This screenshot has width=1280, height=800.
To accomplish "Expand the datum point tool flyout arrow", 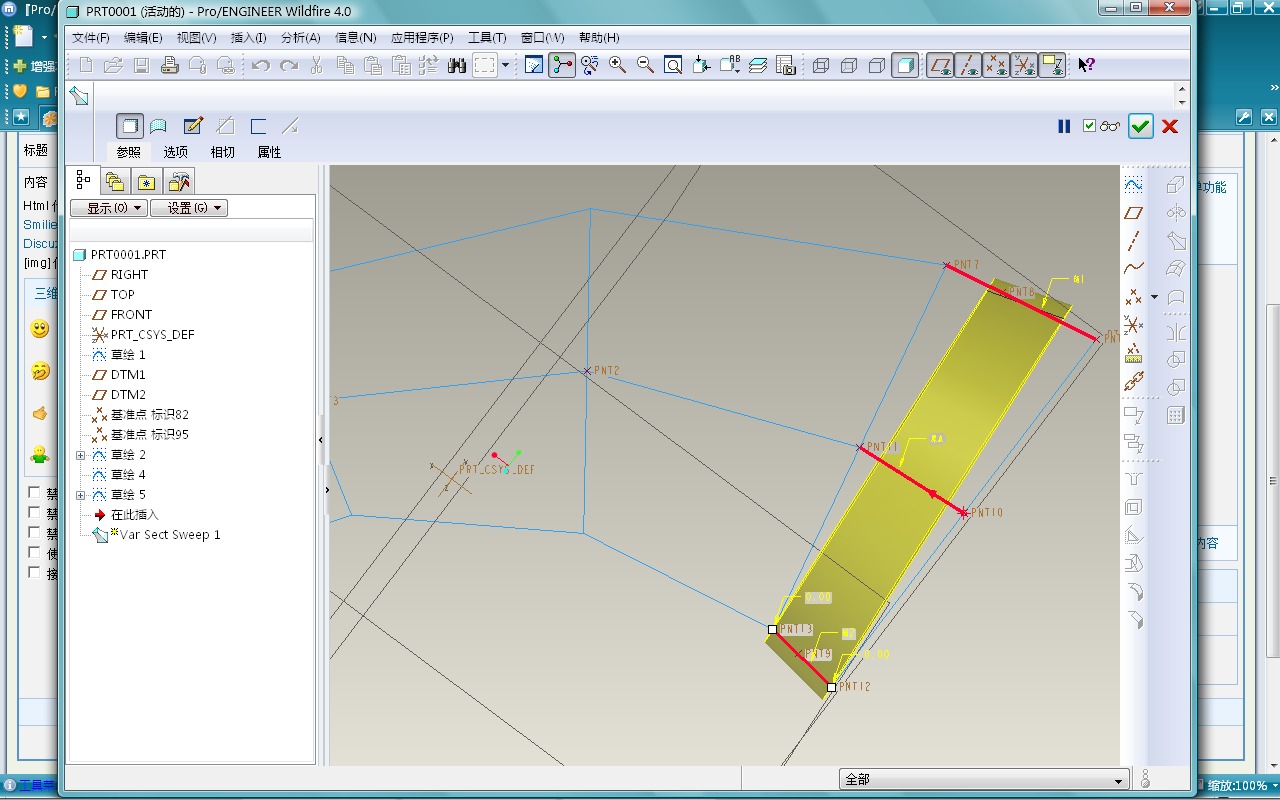I will pyautogui.click(x=1154, y=297).
